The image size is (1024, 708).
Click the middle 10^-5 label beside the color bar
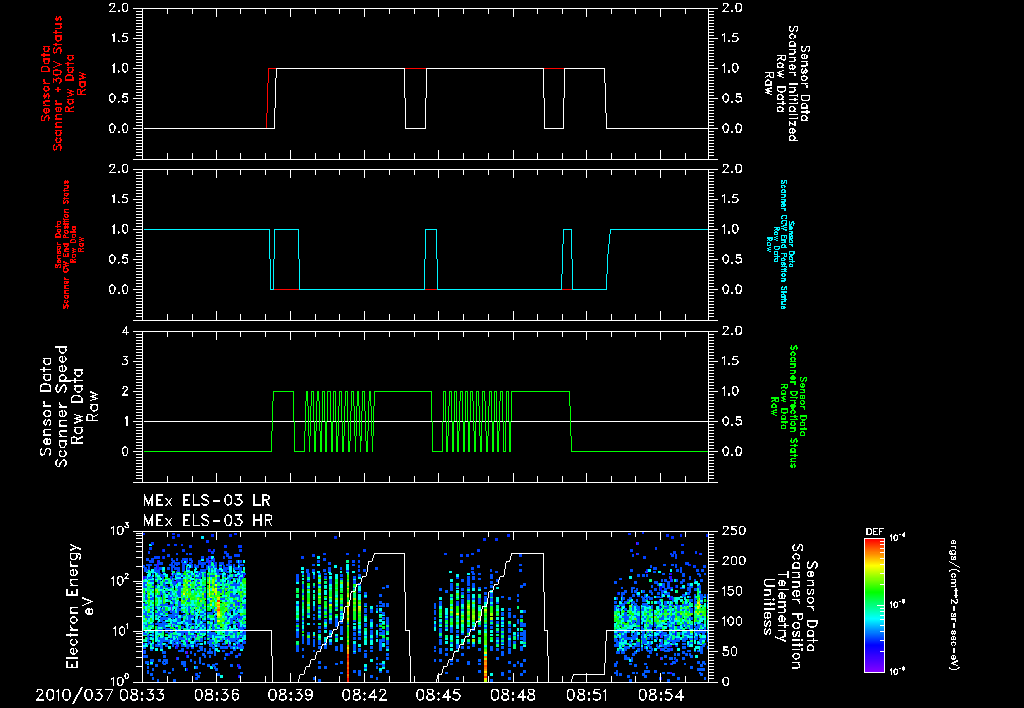[x=898, y=604]
